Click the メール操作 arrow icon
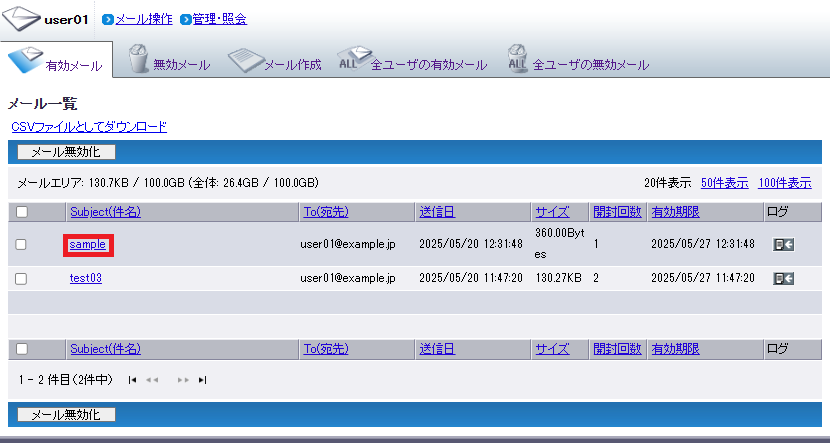The image size is (830, 444). [108, 19]
